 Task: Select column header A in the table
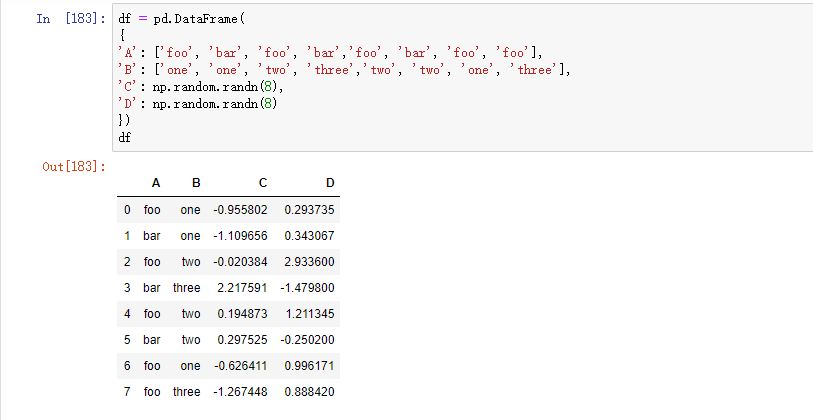point(156,183)
